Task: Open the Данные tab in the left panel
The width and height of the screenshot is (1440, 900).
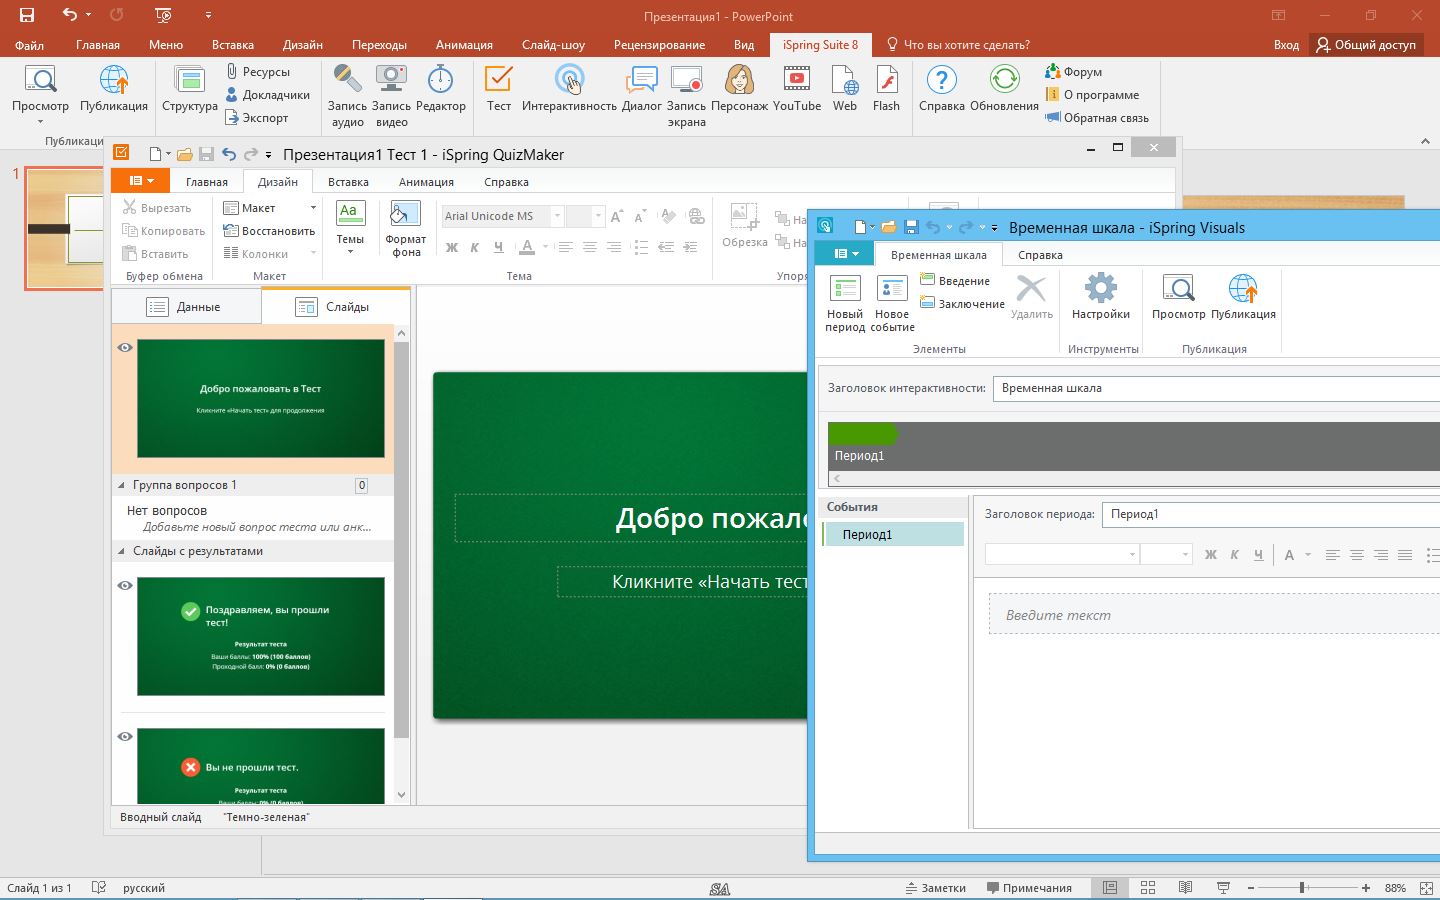Action: [x=186, y=307]
